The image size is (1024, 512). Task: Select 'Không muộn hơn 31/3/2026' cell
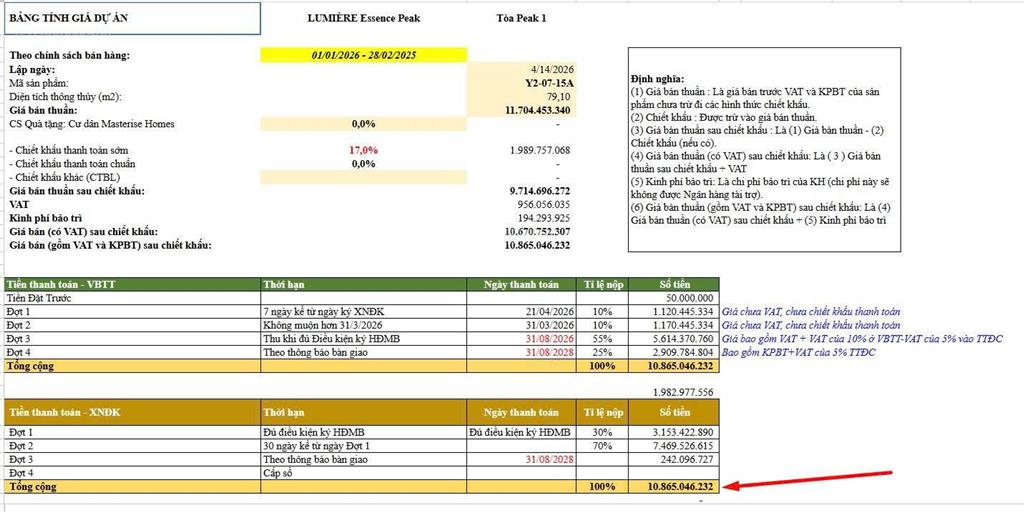tap(364, 325)
